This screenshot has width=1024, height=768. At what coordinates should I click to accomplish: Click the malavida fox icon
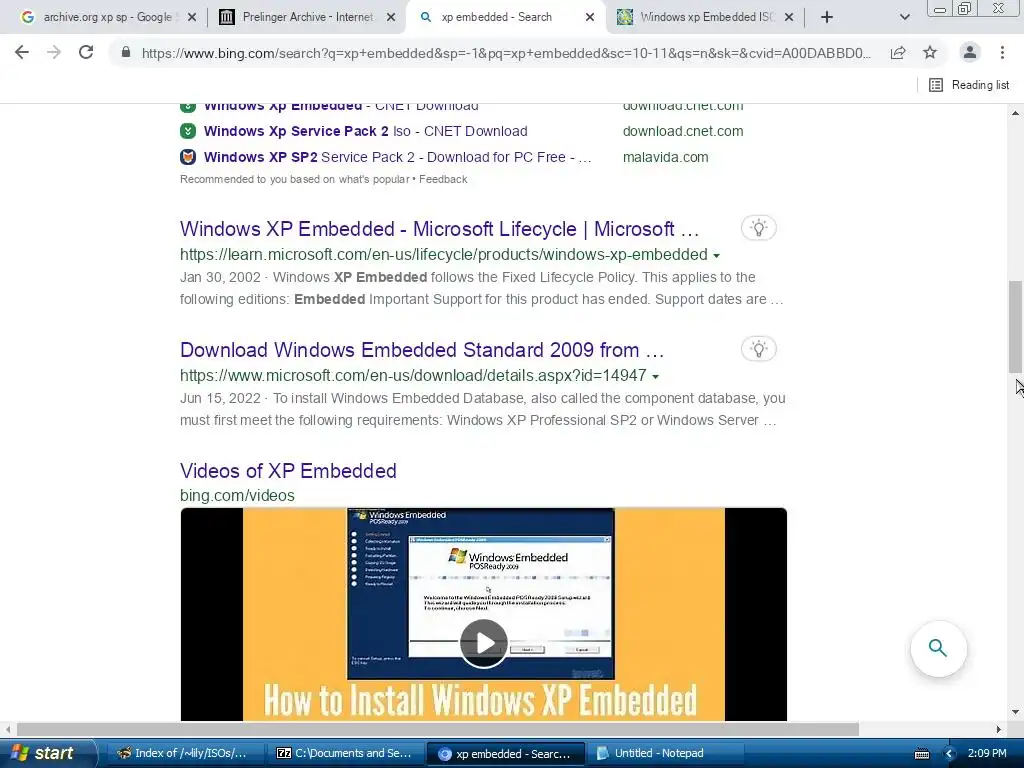point(188,157)
